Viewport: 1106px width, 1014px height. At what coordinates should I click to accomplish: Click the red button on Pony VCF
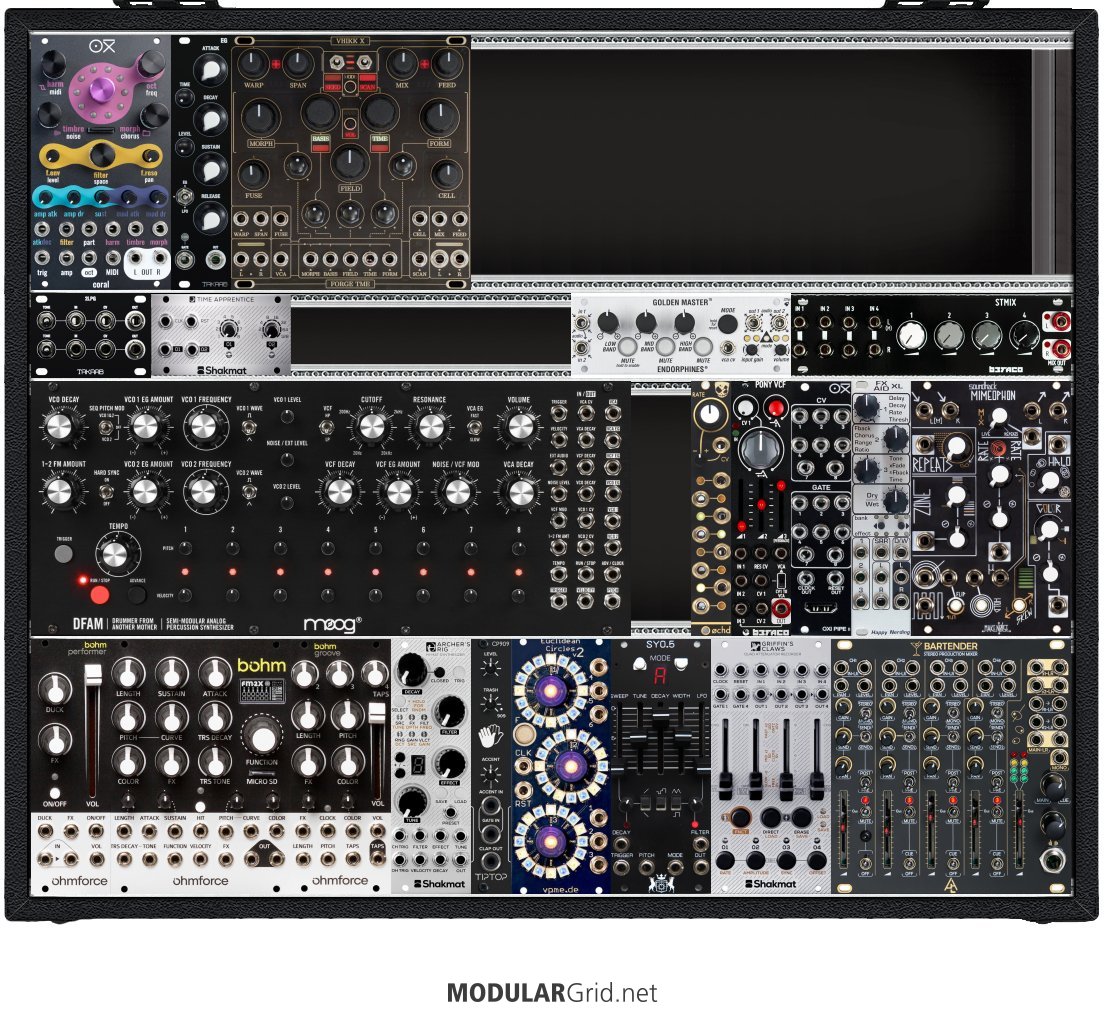pyautogui.click(x=775, y=408)
